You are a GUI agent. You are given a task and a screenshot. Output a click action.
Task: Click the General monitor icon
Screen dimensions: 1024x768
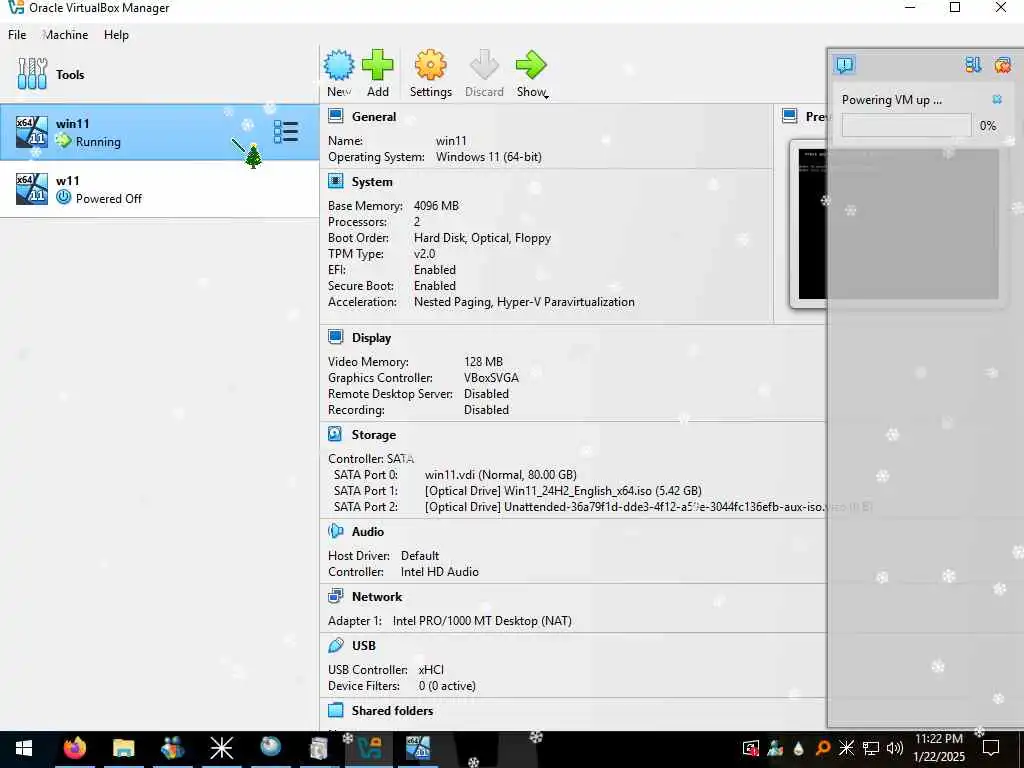click(336, 116)
